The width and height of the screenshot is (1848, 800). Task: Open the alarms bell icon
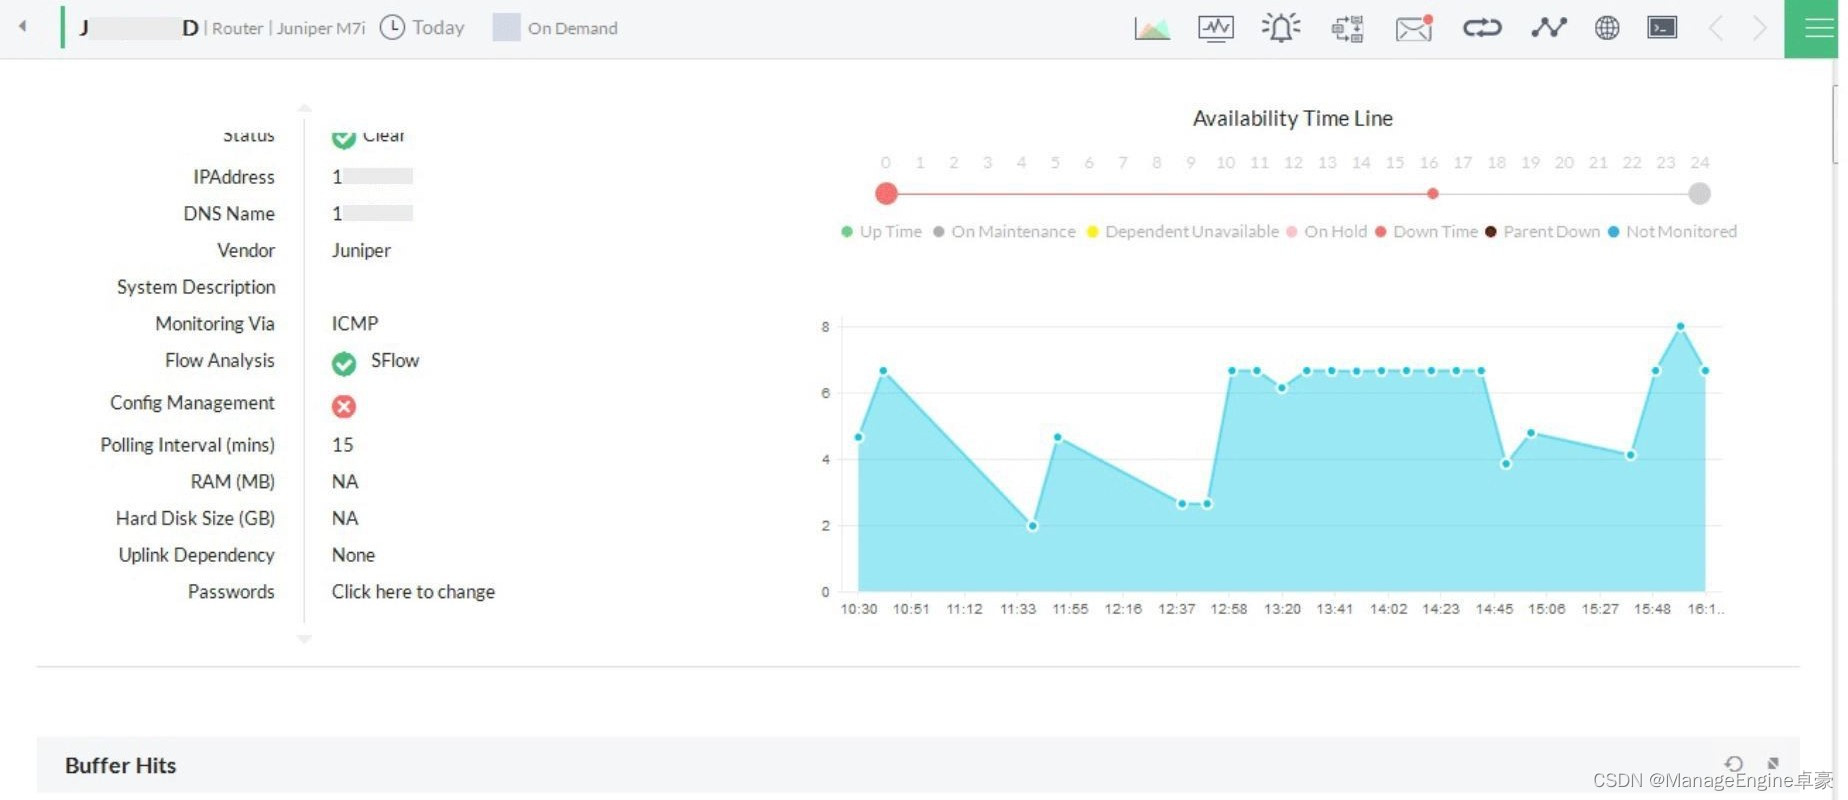click(1281, 28)
